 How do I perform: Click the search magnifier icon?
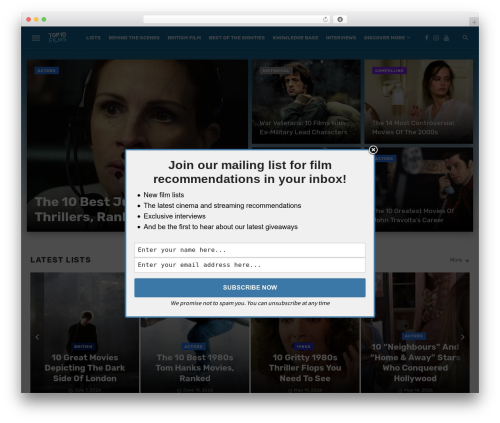coord(465,38)
